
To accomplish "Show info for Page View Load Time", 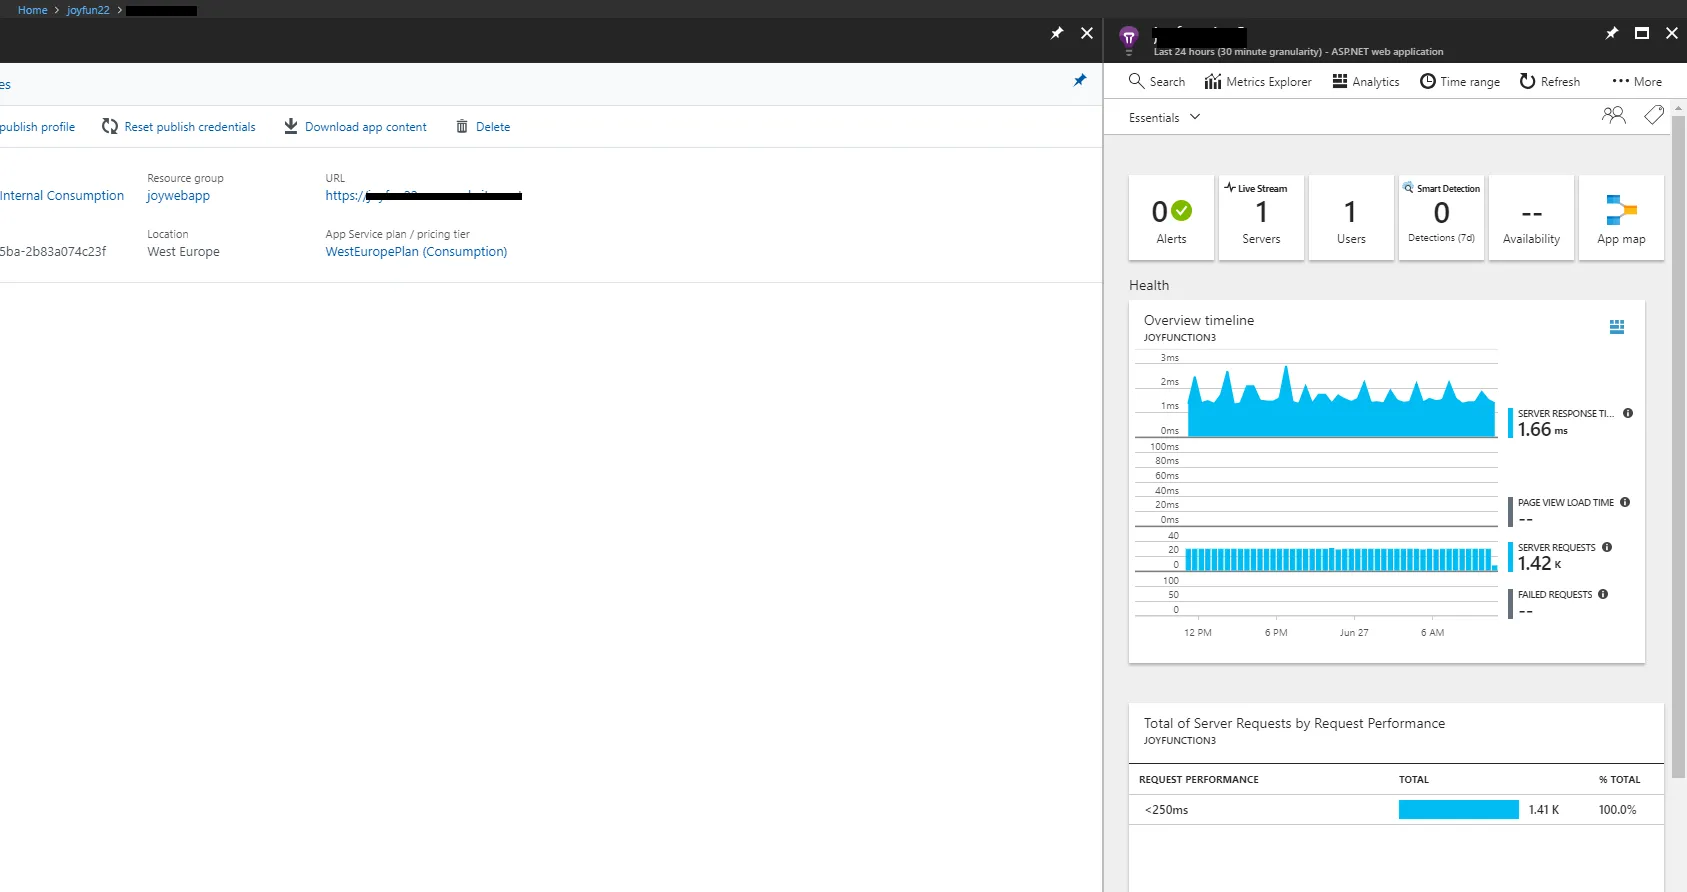I will pos(1625,502).
